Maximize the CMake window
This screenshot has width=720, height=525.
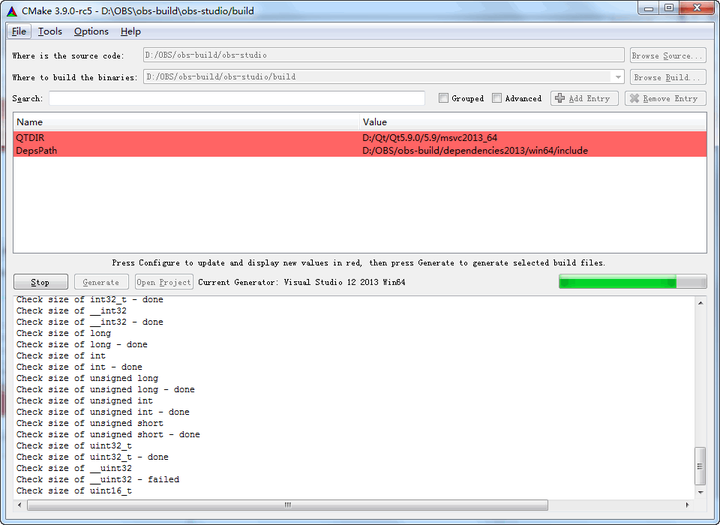tap(669, 8)
